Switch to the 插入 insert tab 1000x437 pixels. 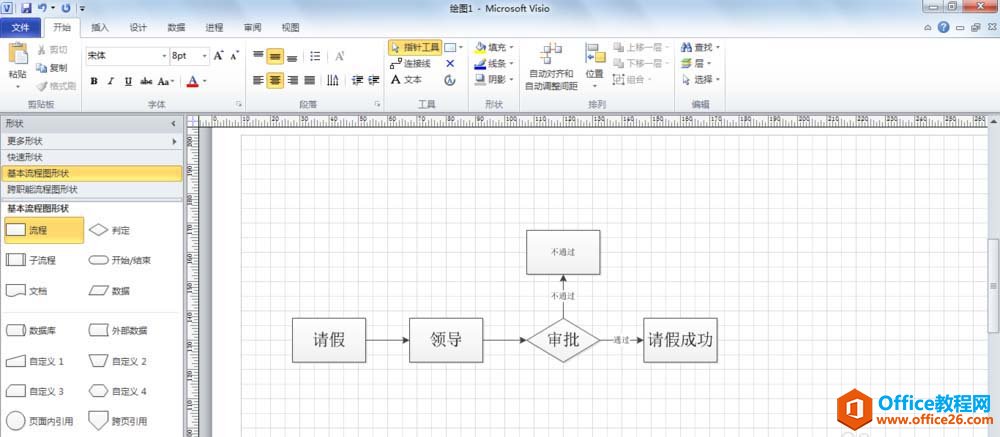coord(99,27)
